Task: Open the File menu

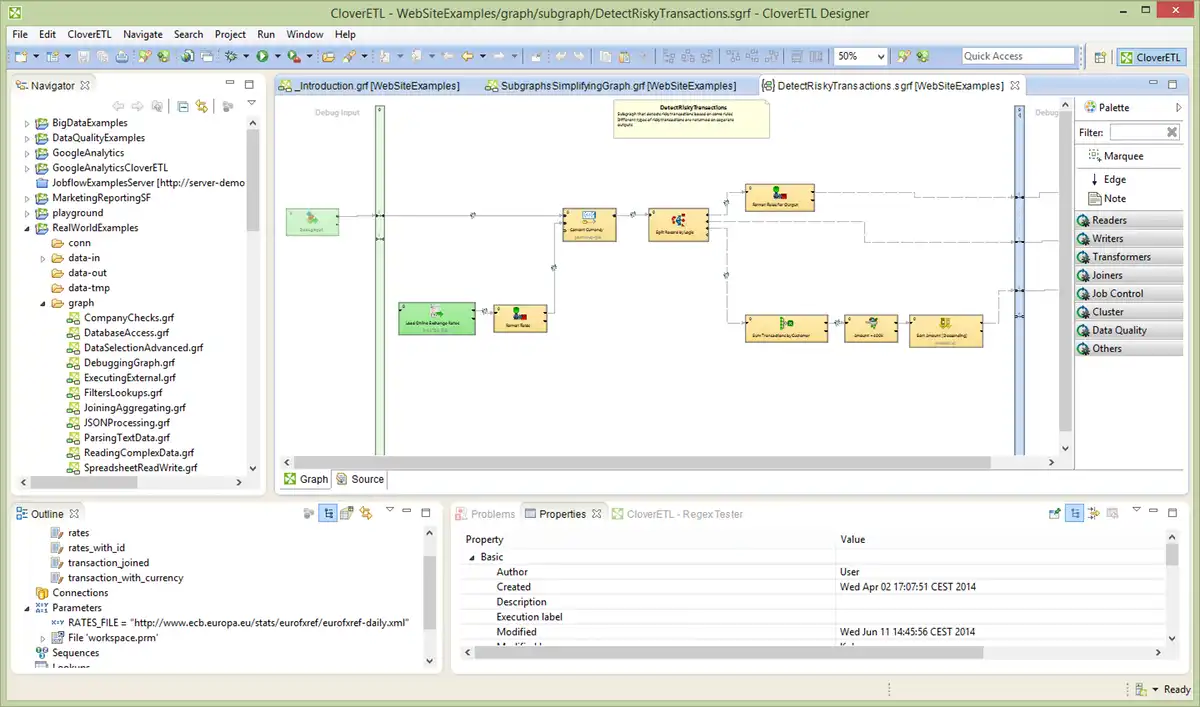Action: point(20,34)
